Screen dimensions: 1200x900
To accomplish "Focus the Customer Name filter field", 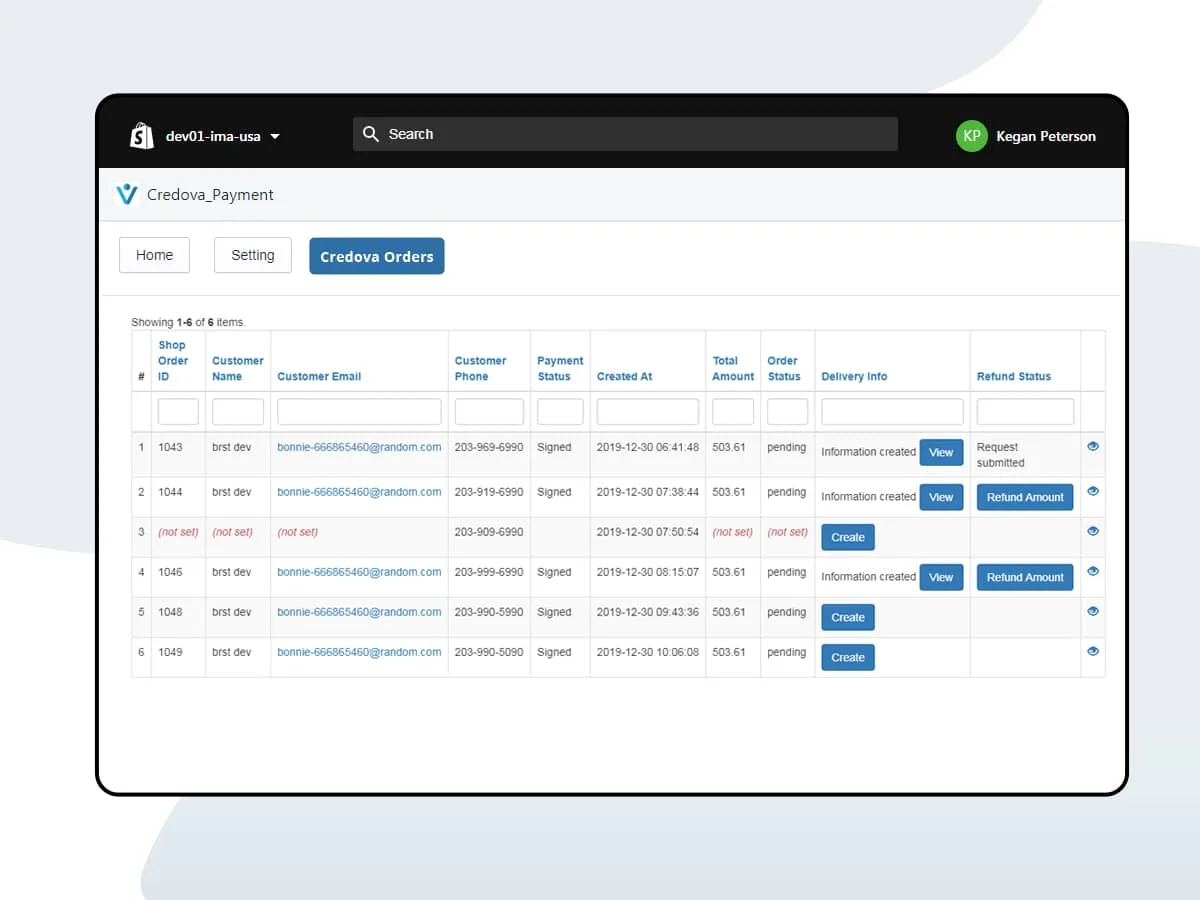I will (x=238, y=411).
